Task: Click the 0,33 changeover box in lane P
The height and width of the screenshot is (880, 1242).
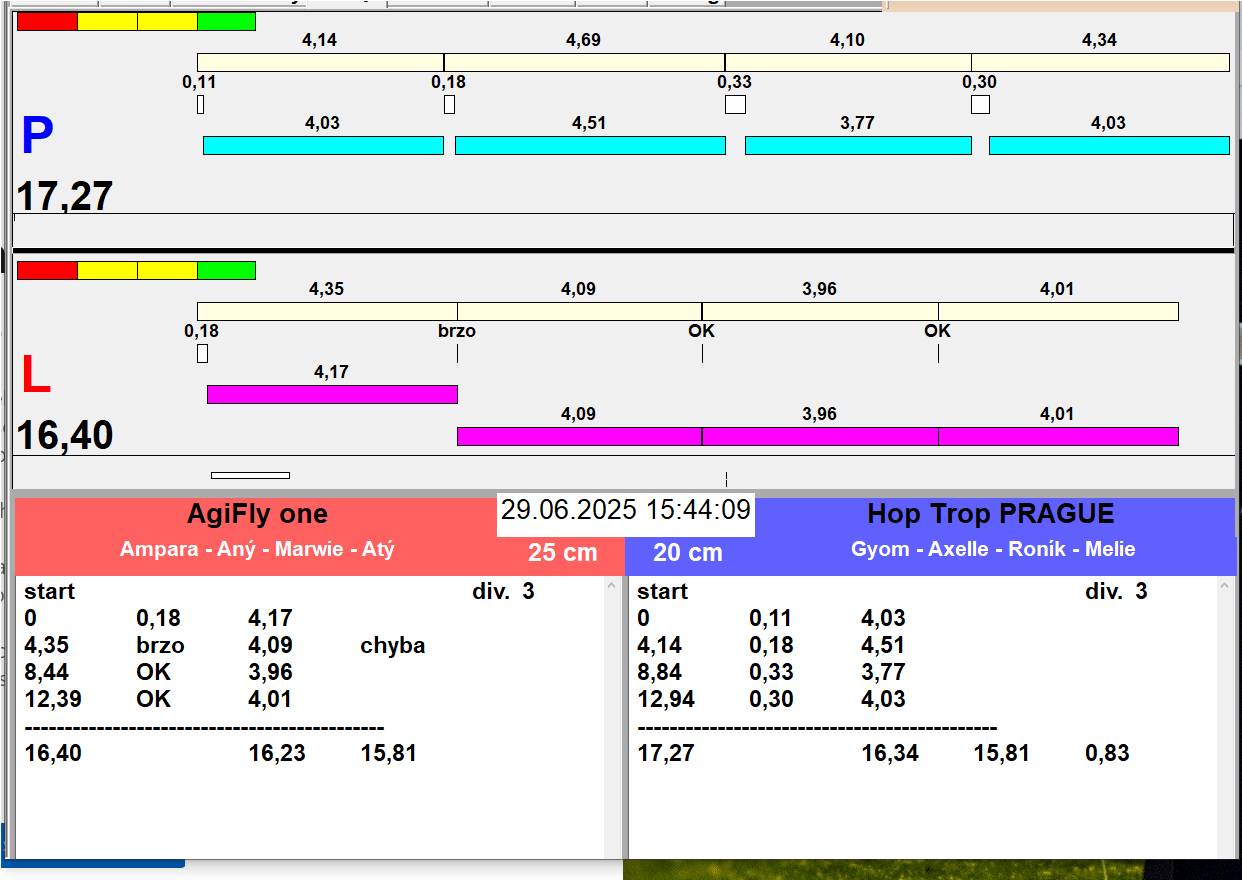Action: tap(735, 104)
